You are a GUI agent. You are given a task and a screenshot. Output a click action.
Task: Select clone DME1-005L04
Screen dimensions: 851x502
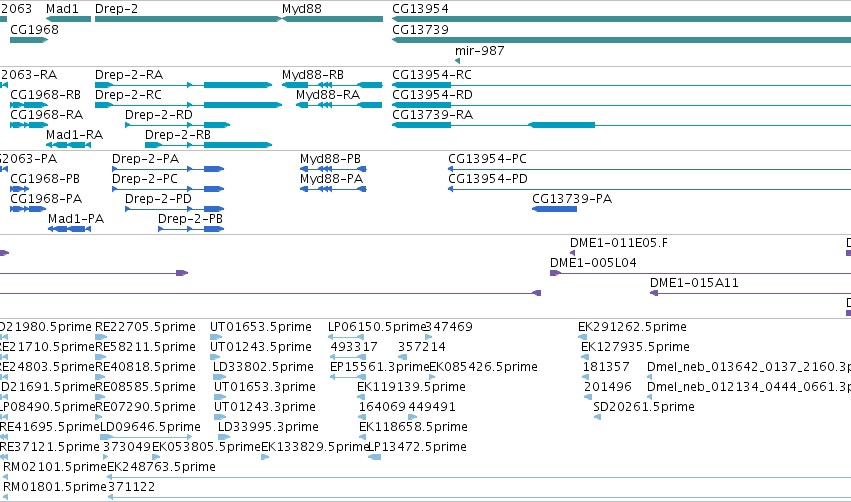click(700, 273)
